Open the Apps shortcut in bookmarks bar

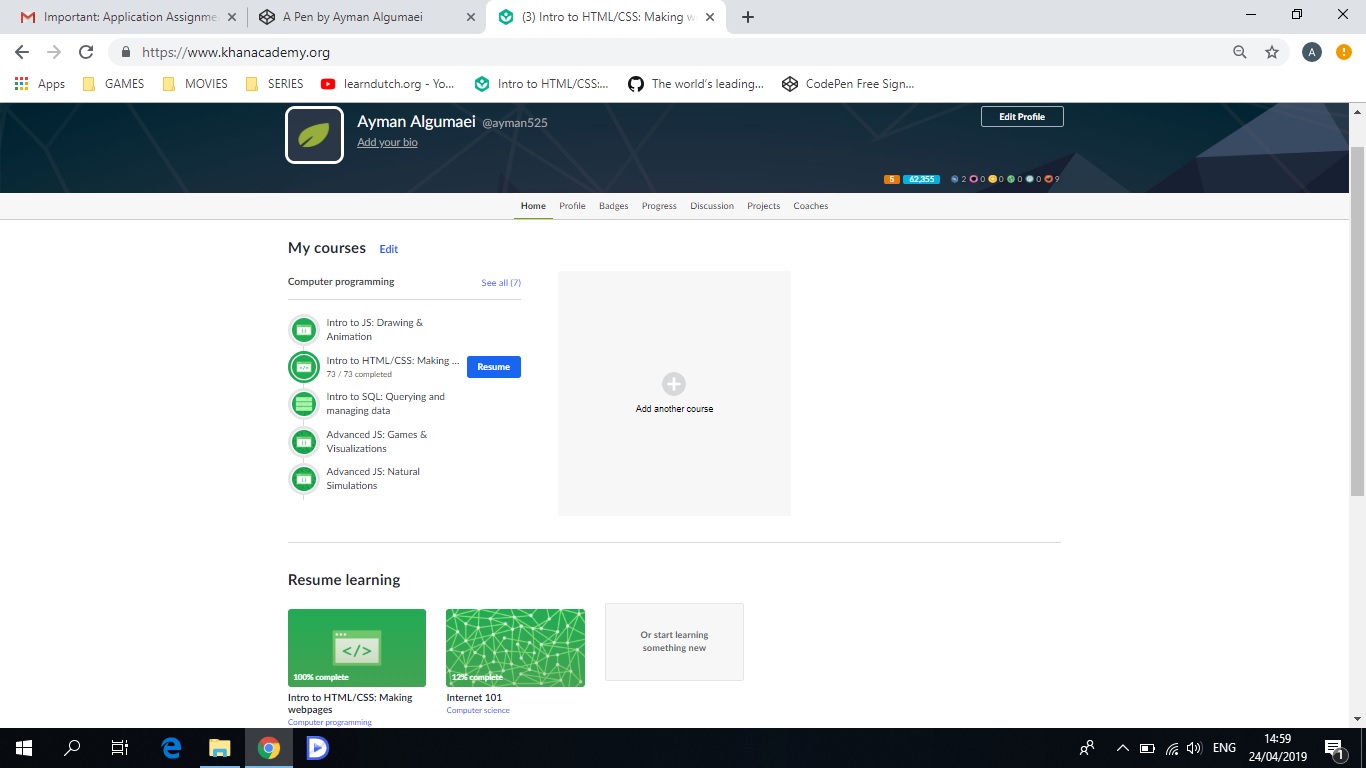40,84
